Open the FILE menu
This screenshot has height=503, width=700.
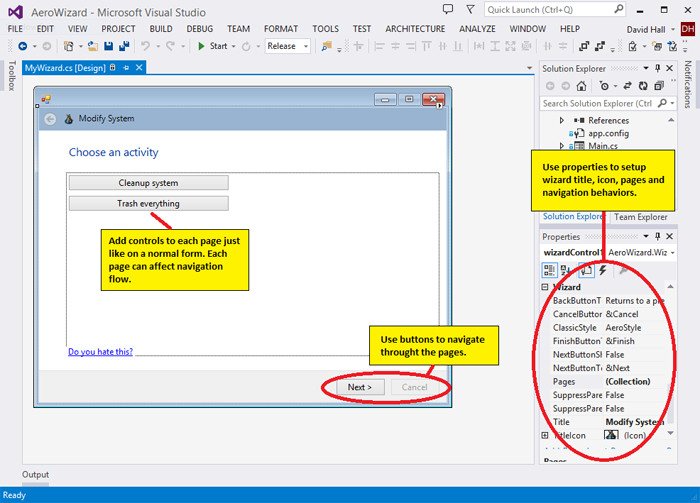15,29
